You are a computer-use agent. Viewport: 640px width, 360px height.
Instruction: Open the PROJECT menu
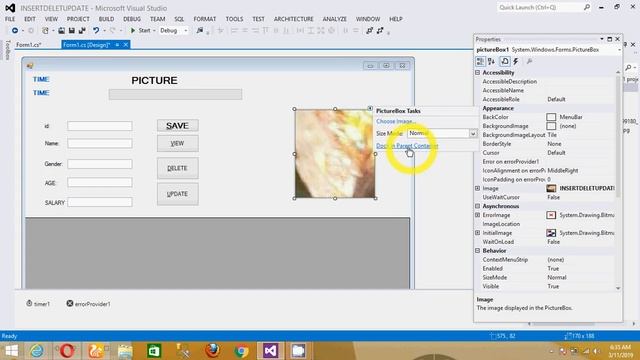[x=78, y=19]
